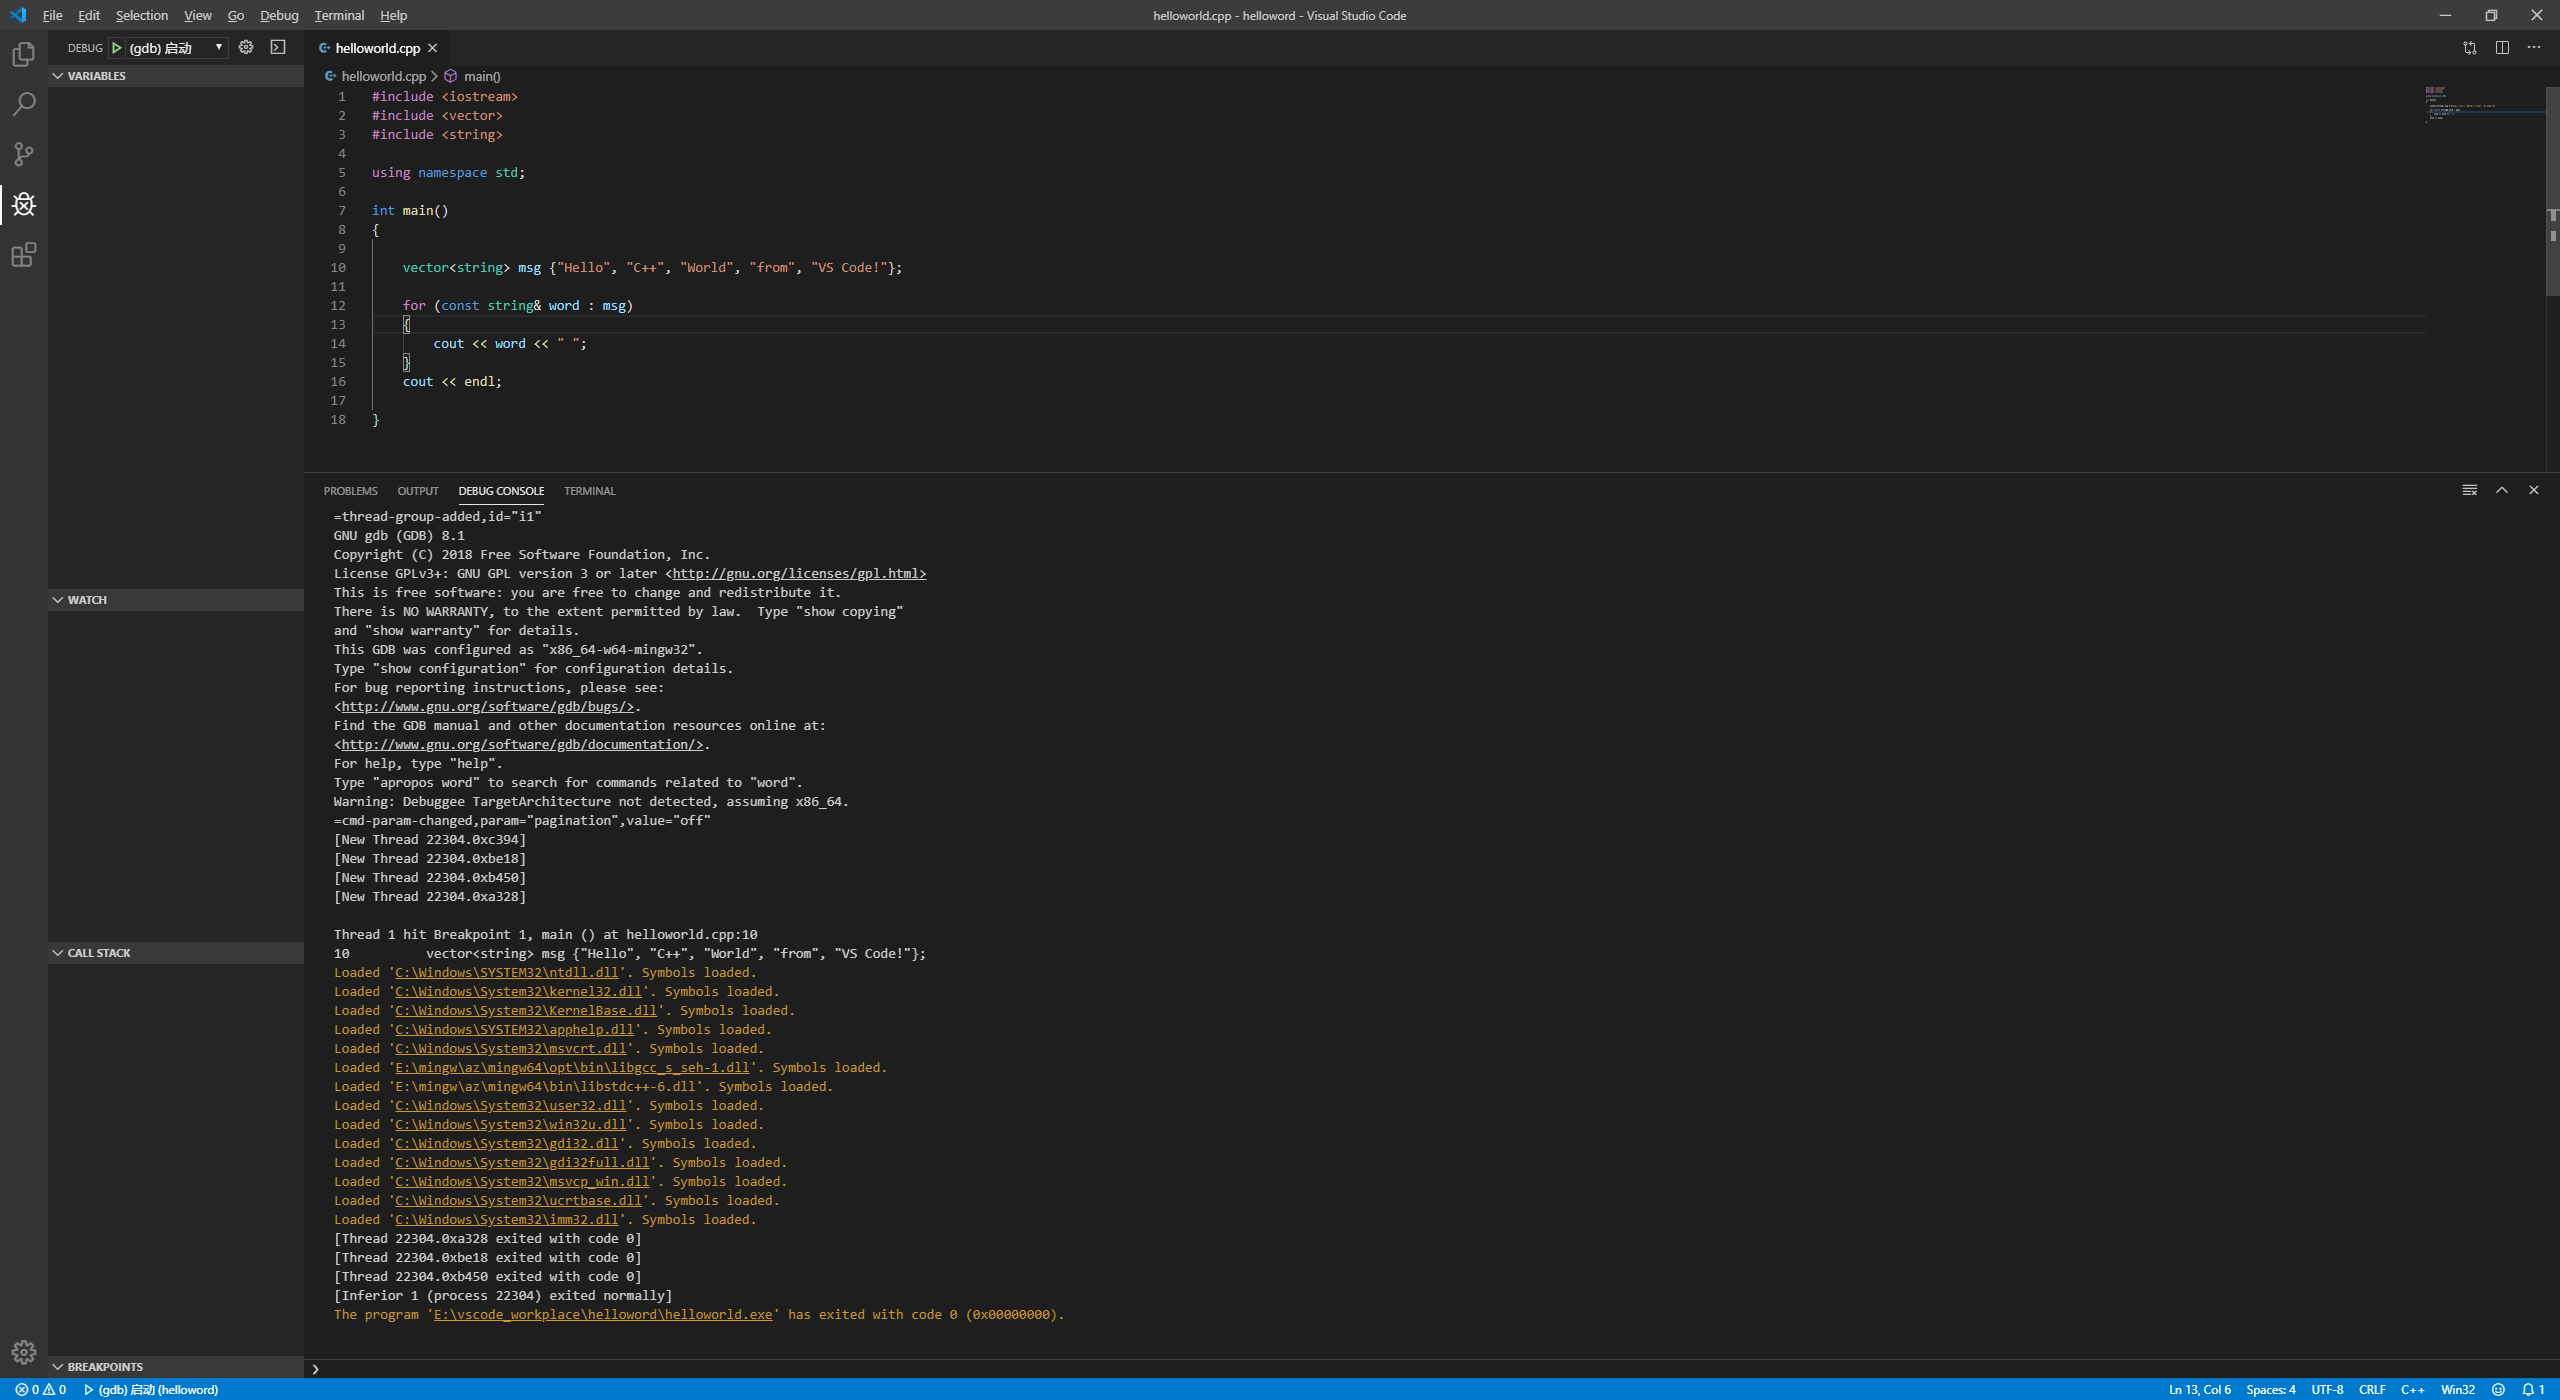Open the Search view
2560x1400 pixels.
23,104
